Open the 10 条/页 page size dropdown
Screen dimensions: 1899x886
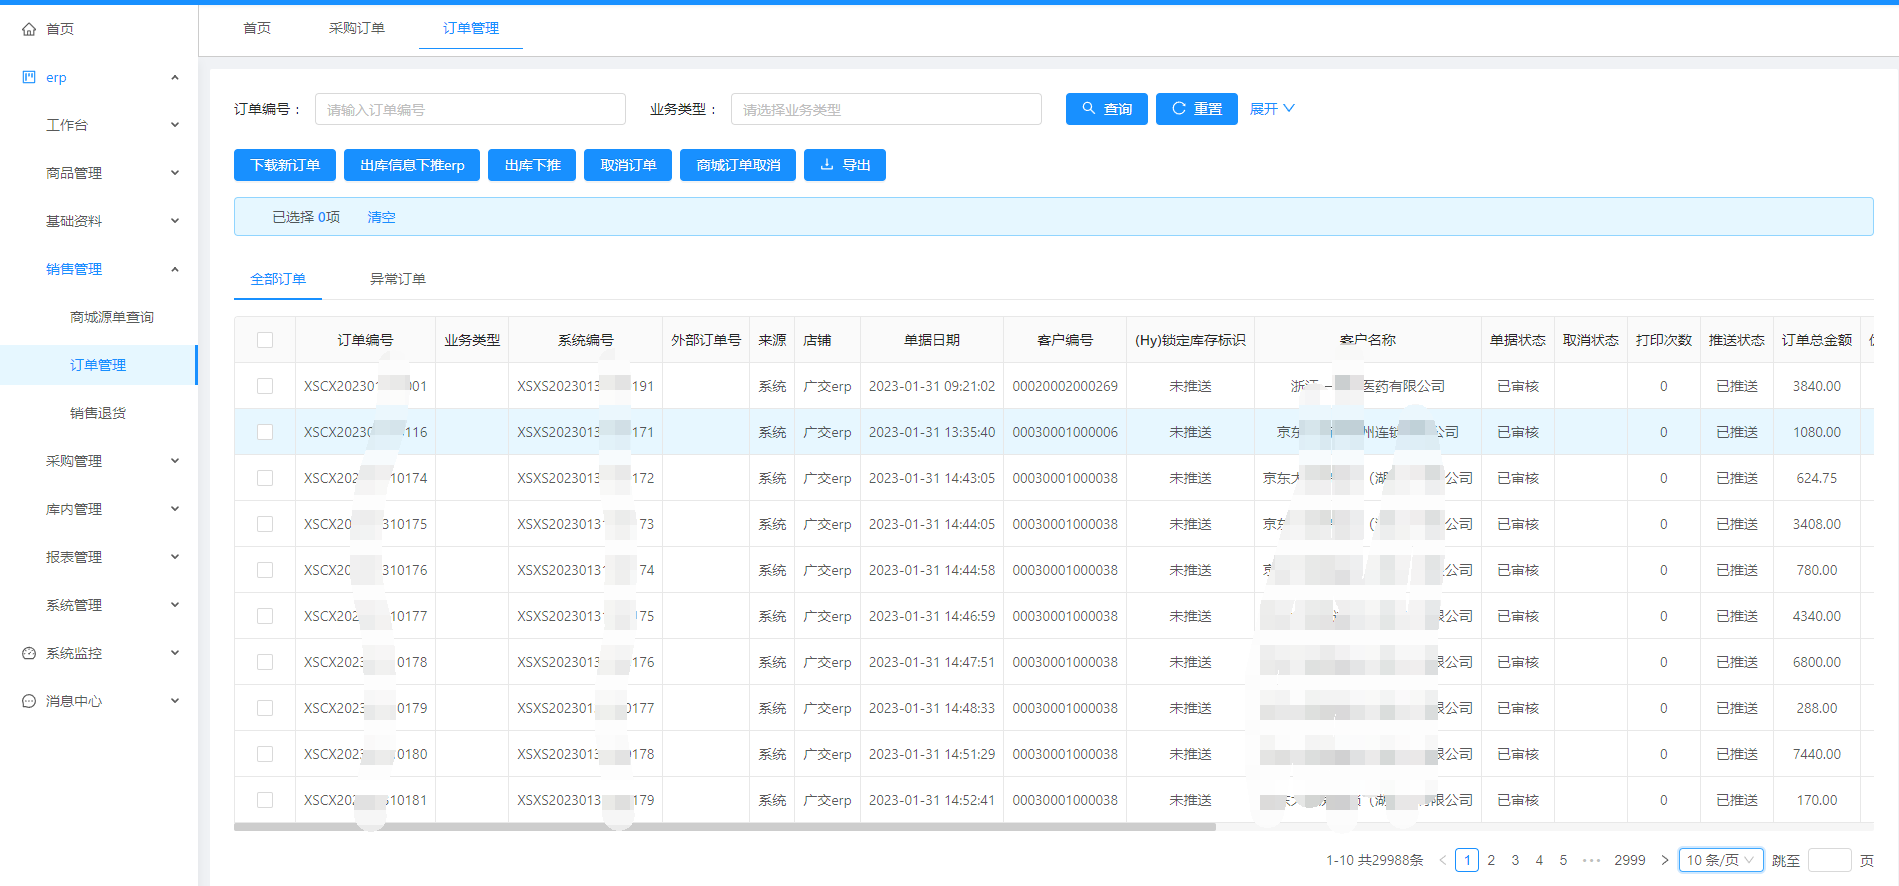tap(1720, 860)
